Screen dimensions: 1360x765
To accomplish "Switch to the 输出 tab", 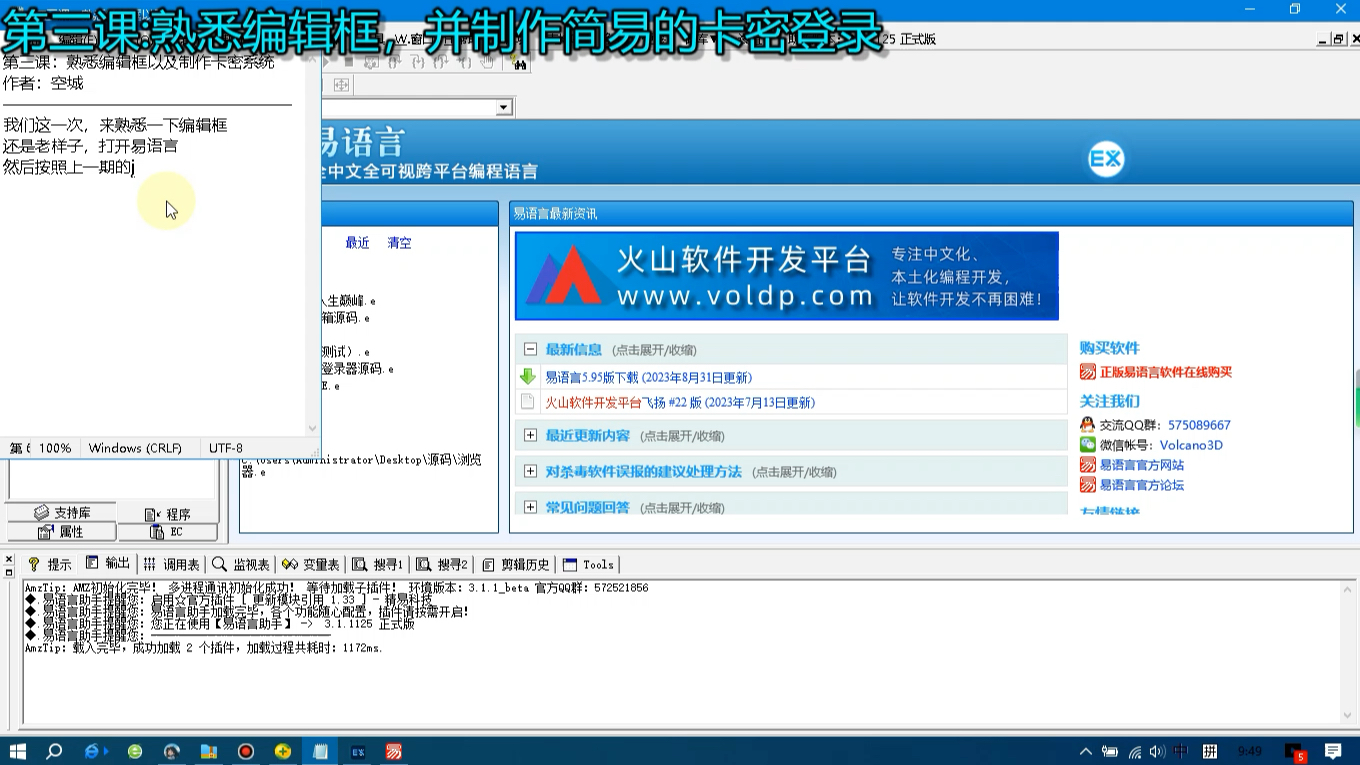I will [108, 563].
